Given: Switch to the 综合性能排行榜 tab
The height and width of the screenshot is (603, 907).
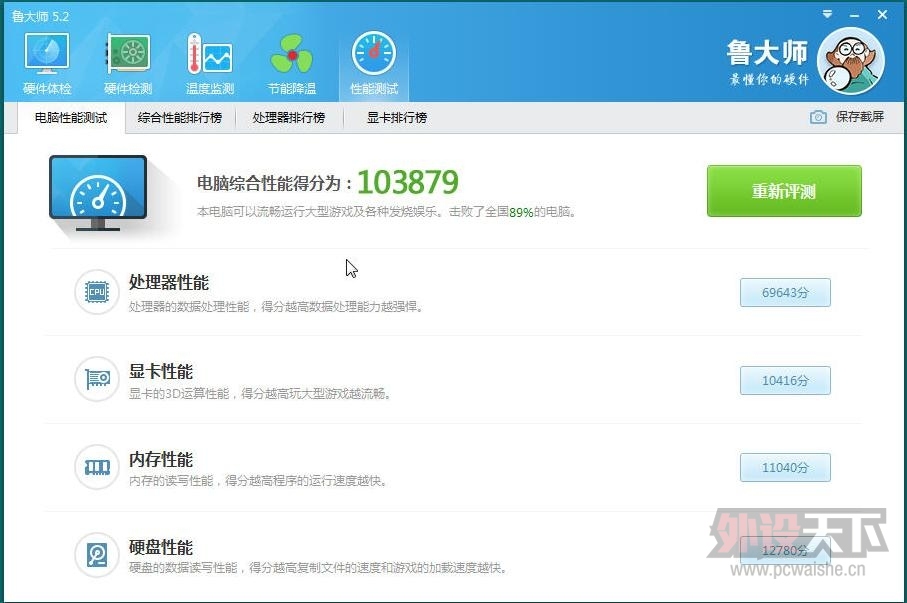Looking at the screenshot, I should (x=180, y=118).
